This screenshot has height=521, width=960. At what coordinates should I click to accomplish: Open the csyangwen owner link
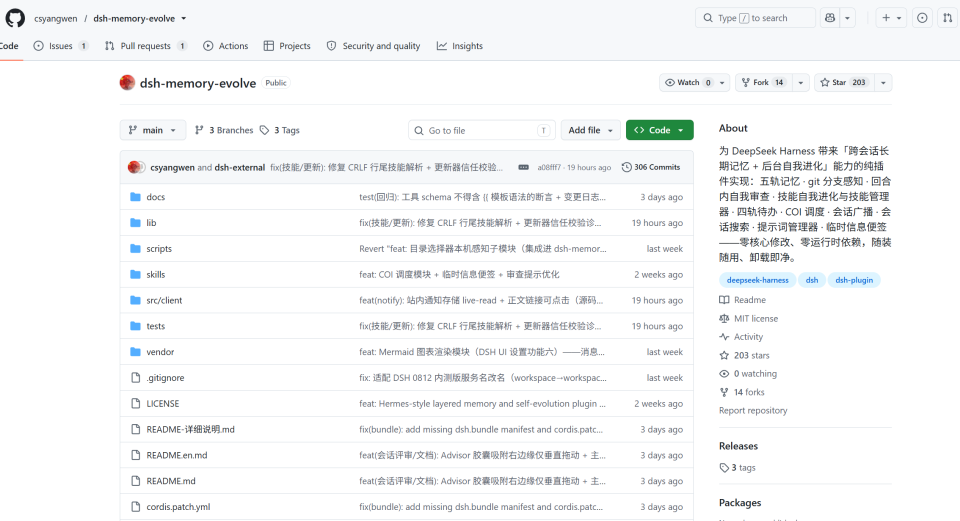(56, 18)
